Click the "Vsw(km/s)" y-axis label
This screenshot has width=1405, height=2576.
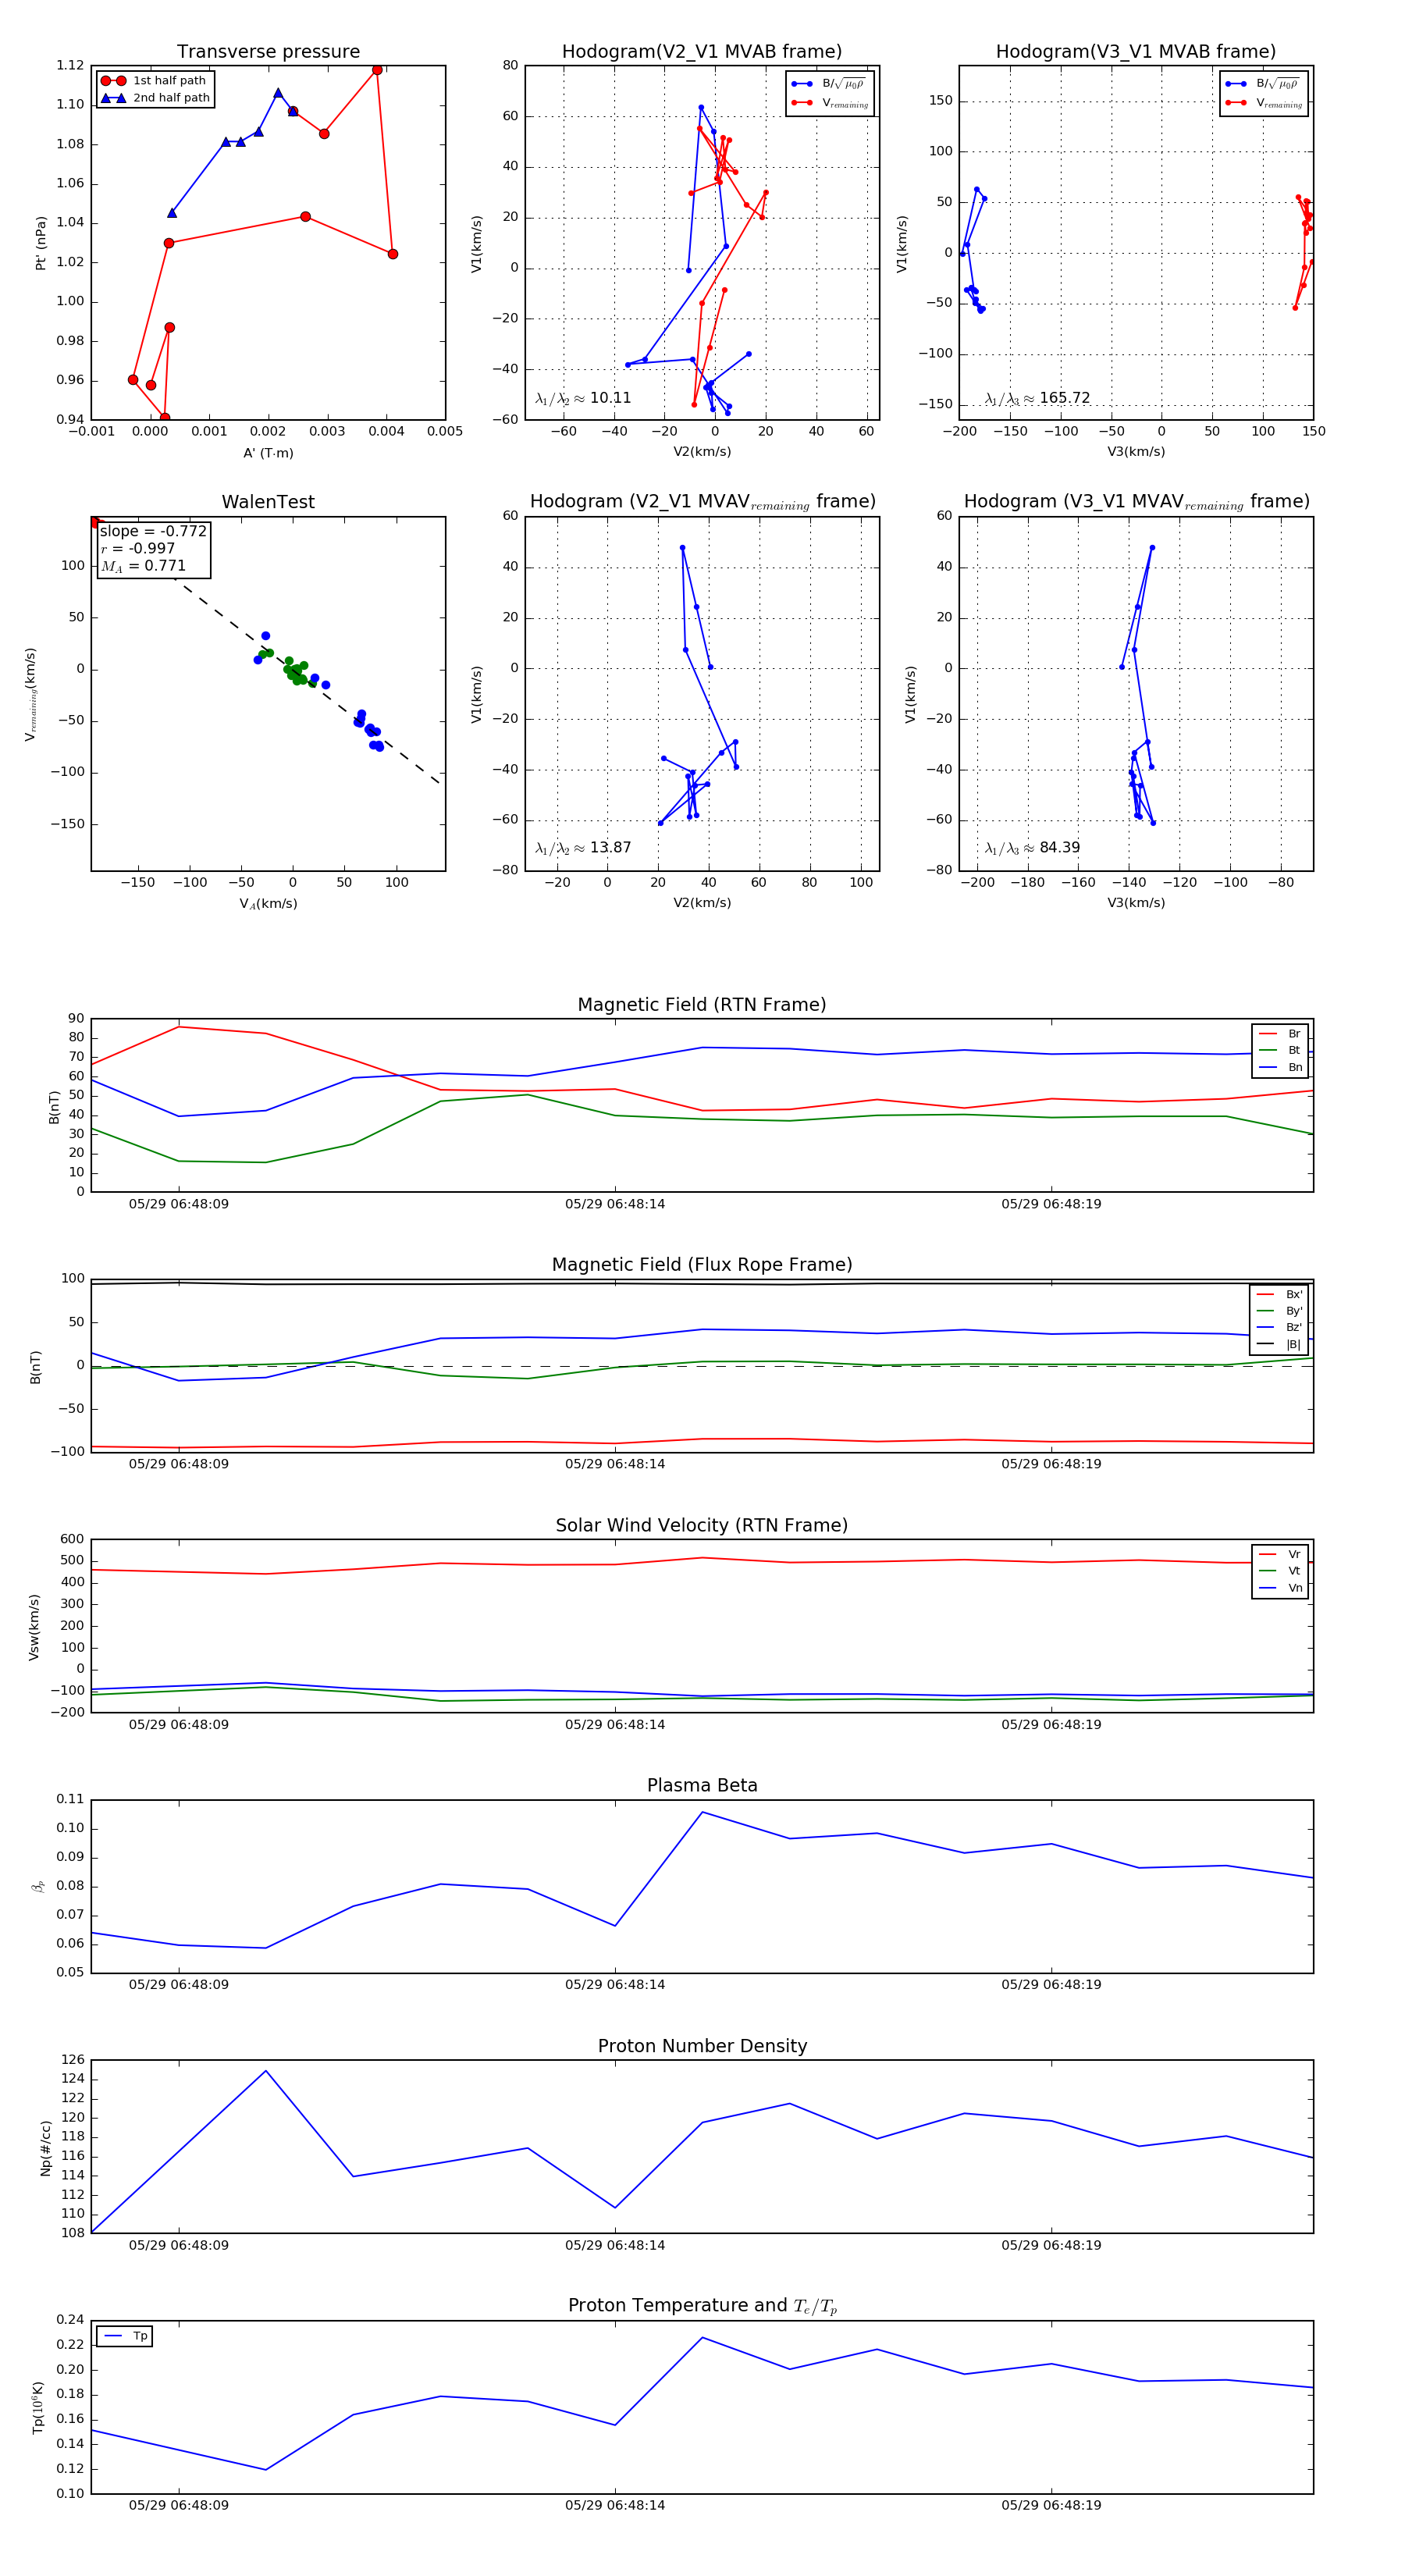tap(34, 1627)
